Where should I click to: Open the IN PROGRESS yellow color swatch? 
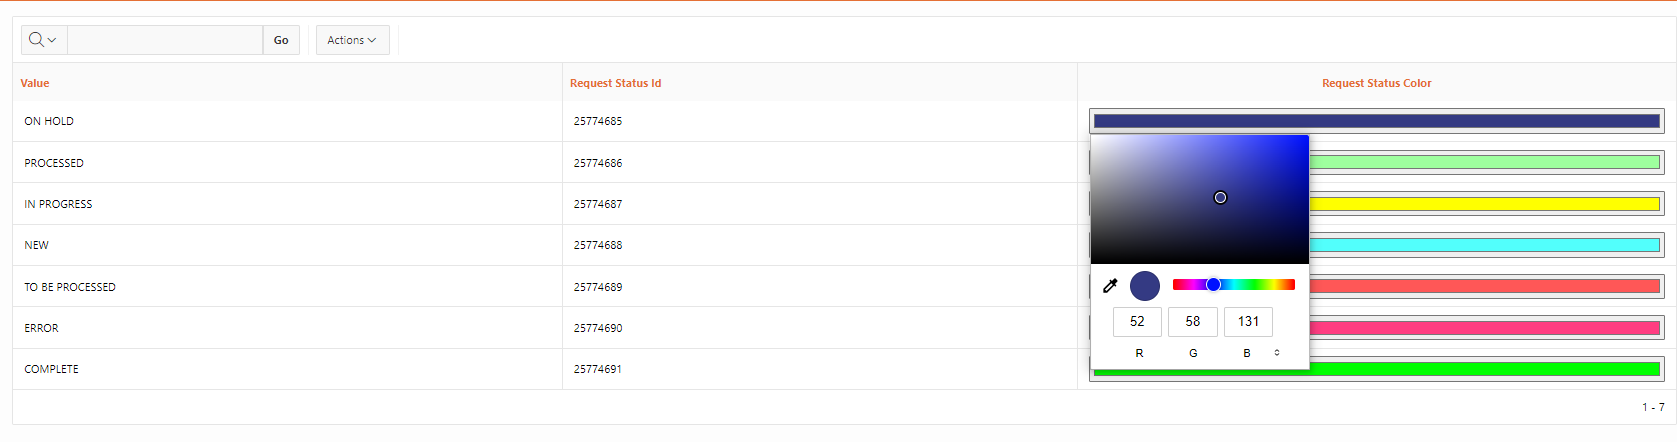(1486, 204)
